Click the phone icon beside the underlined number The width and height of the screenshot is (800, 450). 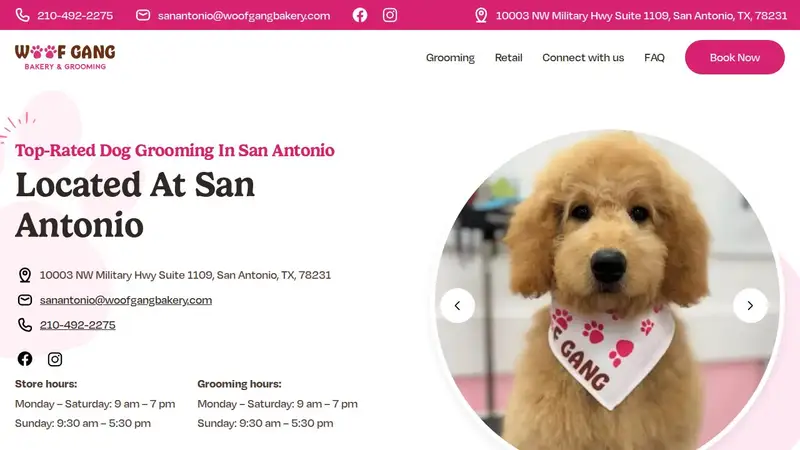coord(24,325)
